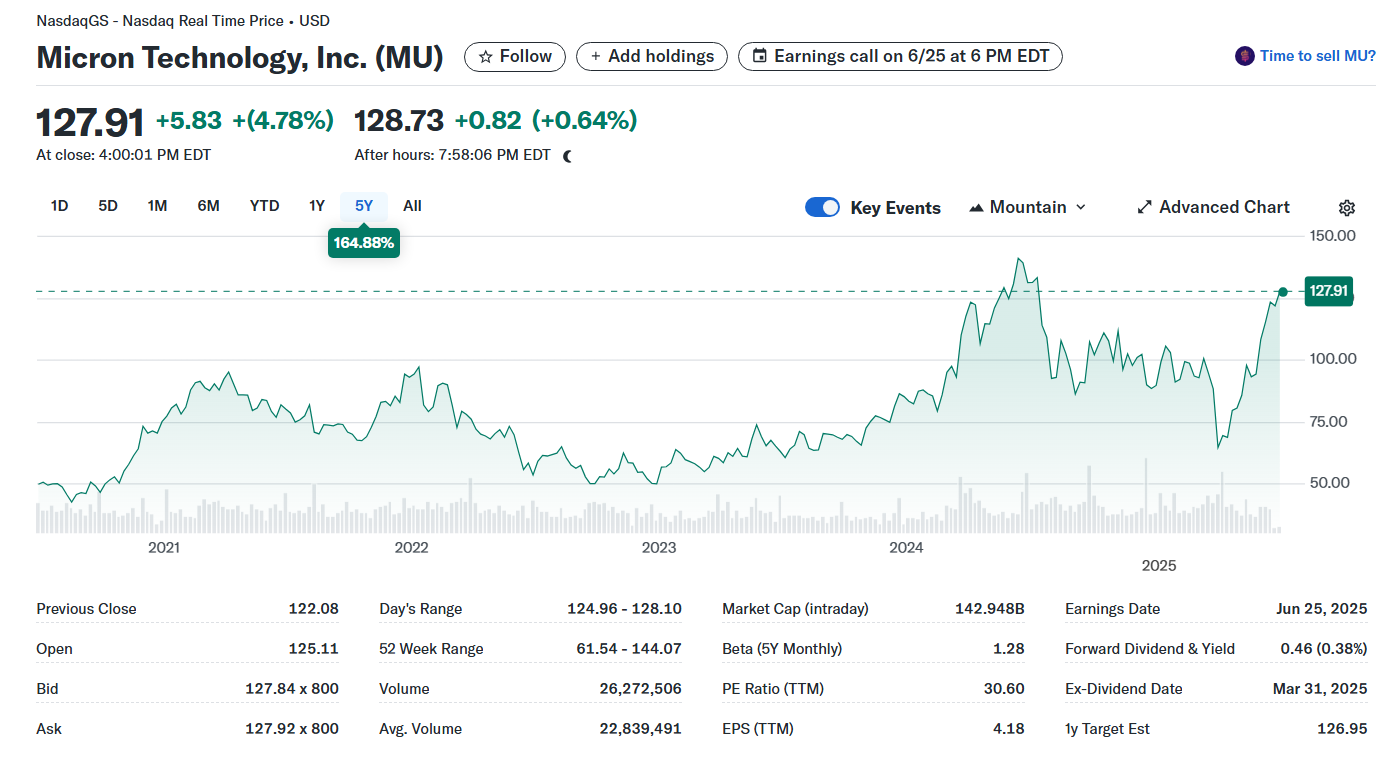Click the 100.00 price axis label
The height and width of the screenshot is (763, 1384).
1332,359
